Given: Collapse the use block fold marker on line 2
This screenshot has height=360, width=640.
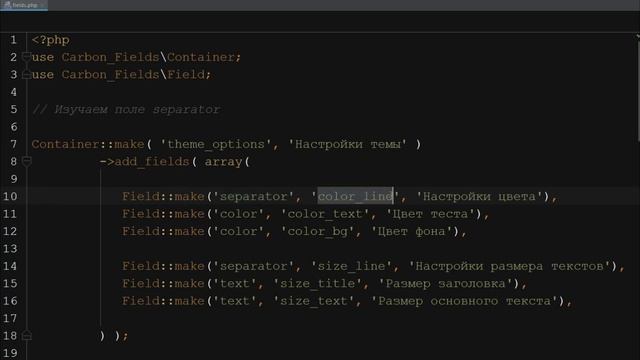Looking at the screenshot, I should click(27, 57).
